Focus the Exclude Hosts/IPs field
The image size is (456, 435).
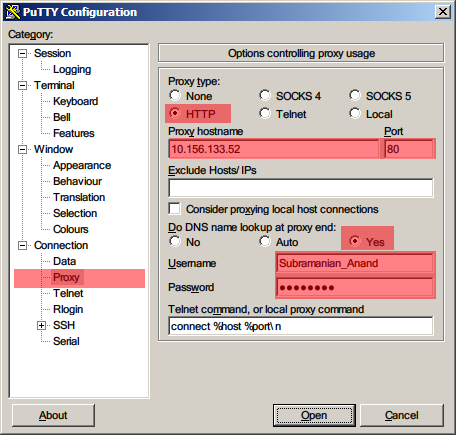click(301, 188)
